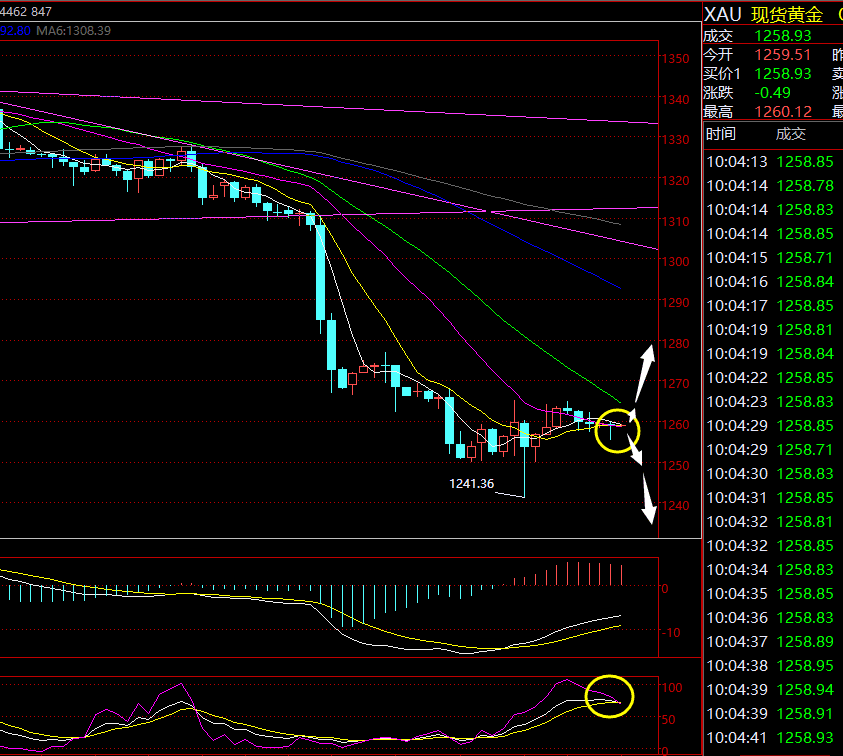Click the MA6:1308.39 indicator label

tap(73, 31)
